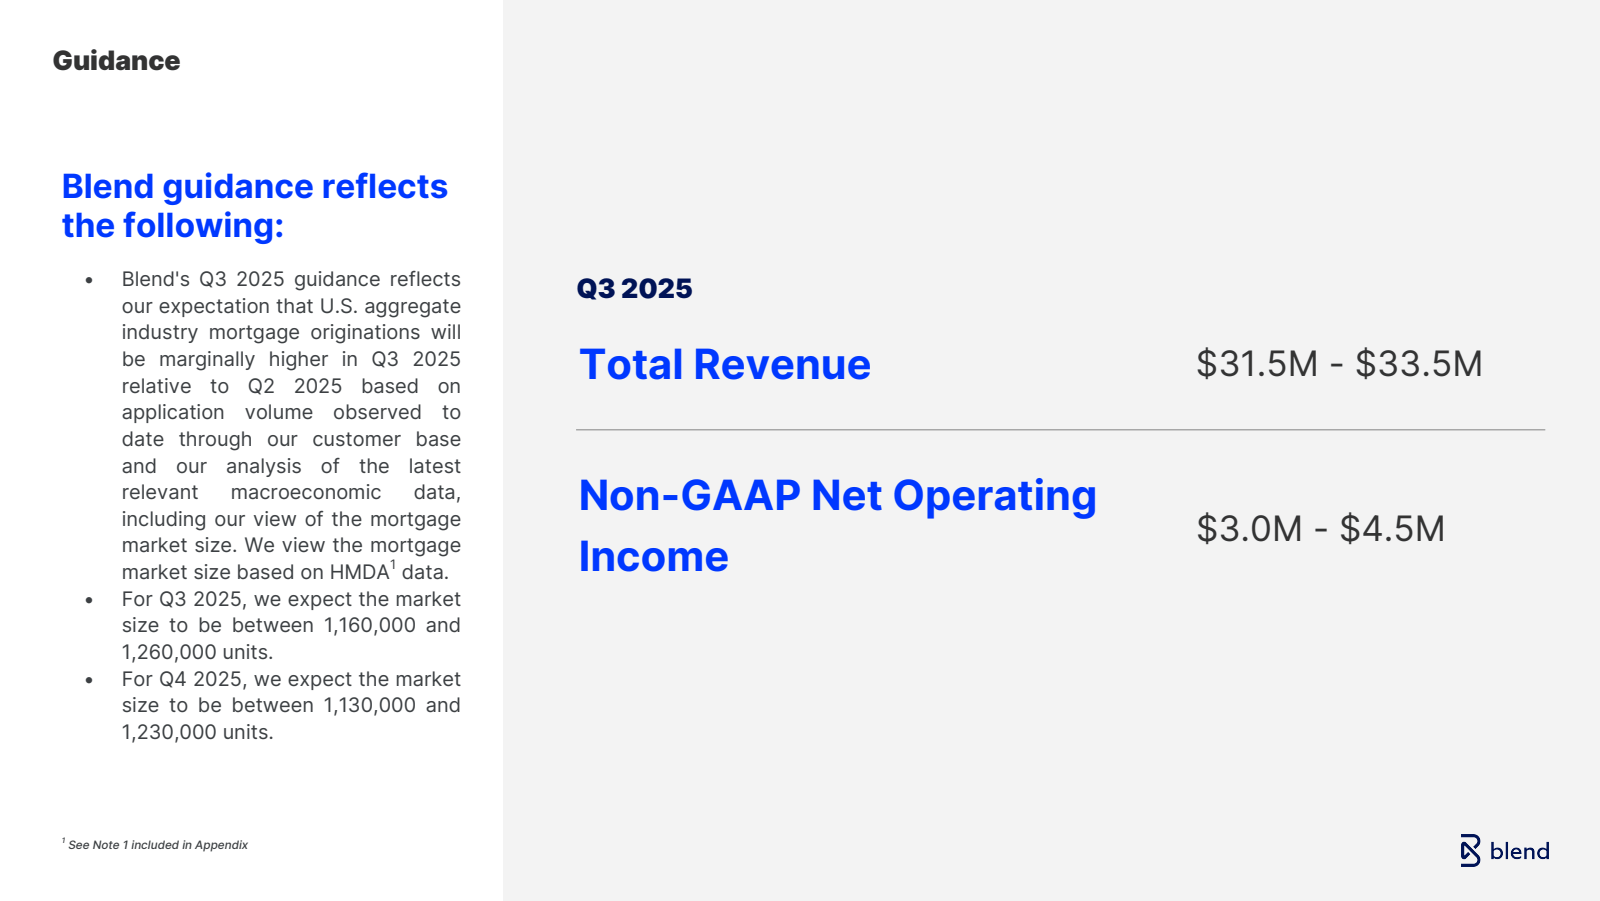1600x901 pixels.
Task: Click the first bullet point marker
Action: point(90,281)
